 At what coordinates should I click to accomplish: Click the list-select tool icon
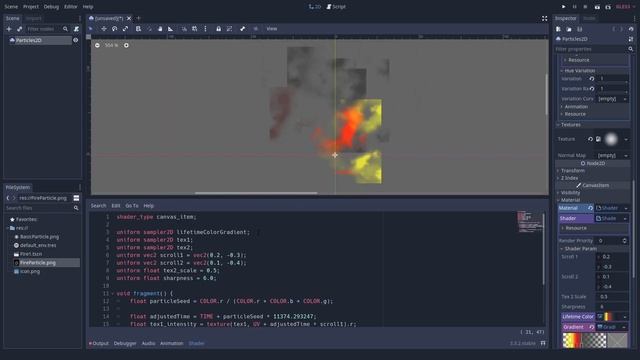138,29
